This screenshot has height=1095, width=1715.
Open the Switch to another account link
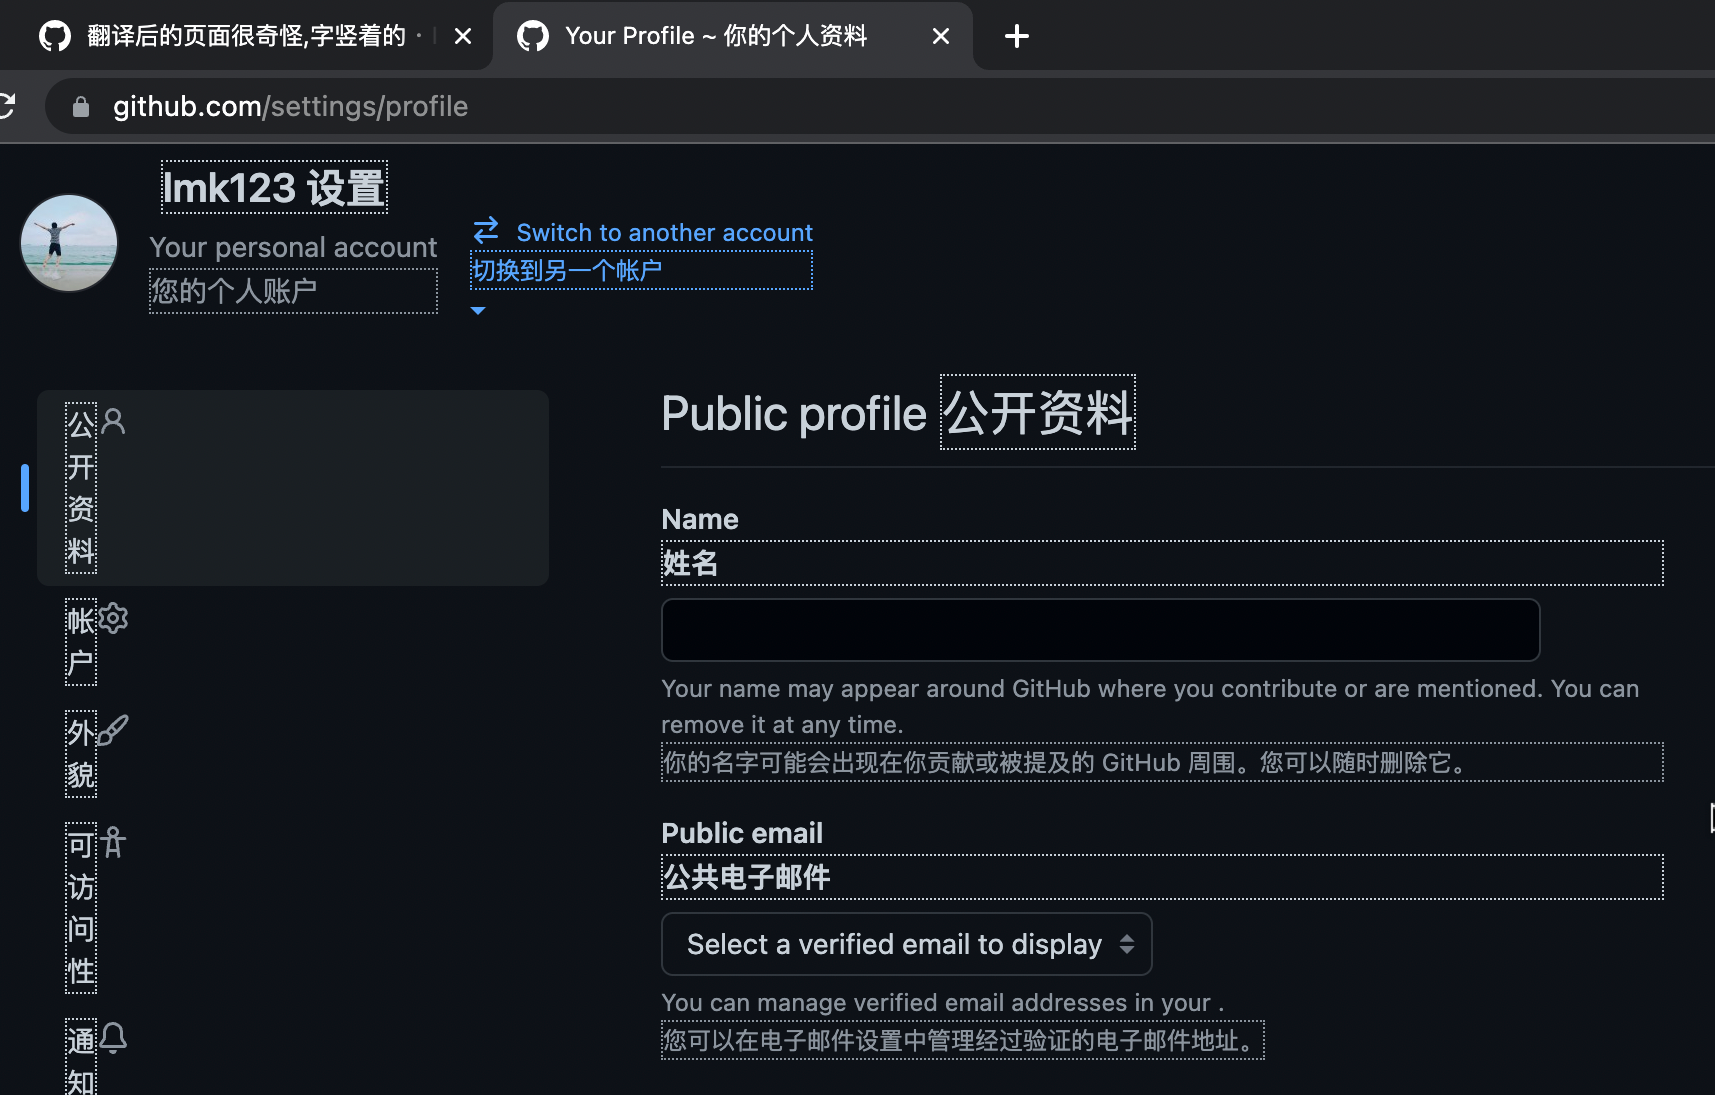[x=664, y=231]
